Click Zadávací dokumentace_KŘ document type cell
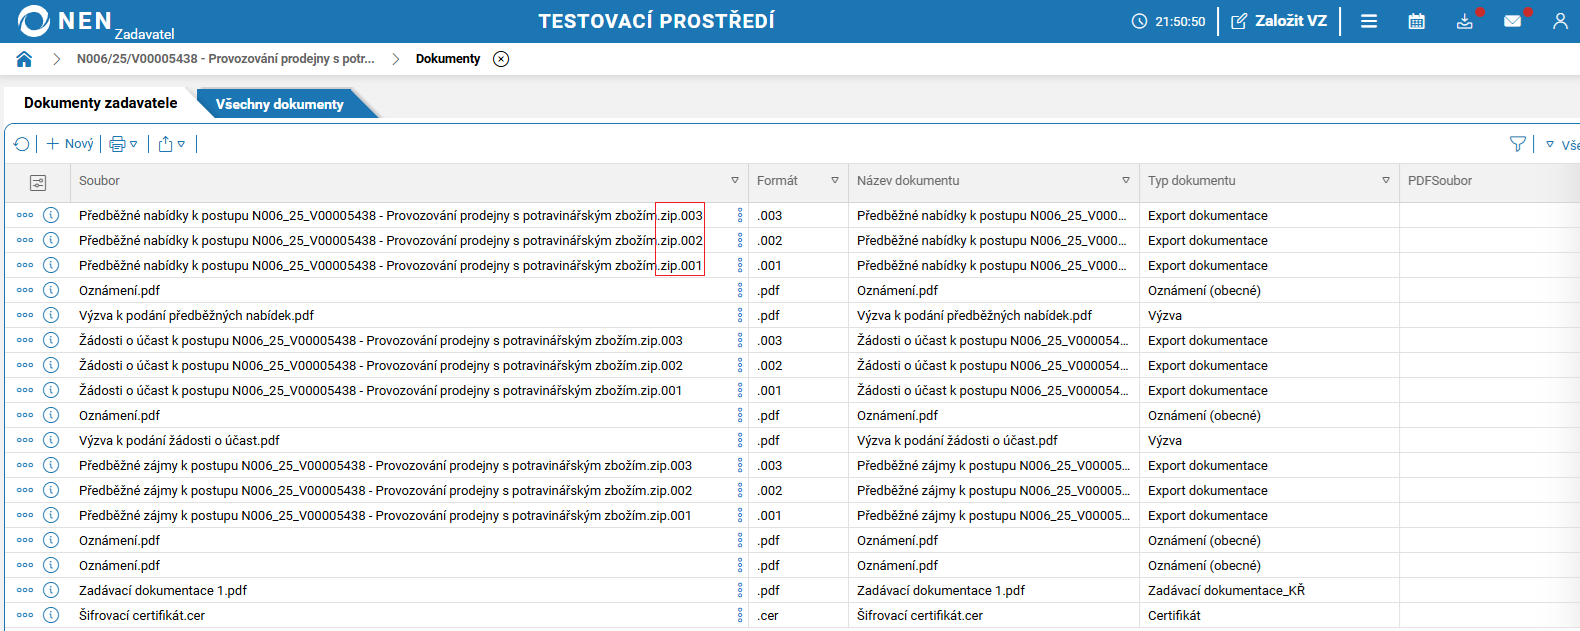The height and width of the screenshot is (631, 1580). click(x=1226, y=590)
